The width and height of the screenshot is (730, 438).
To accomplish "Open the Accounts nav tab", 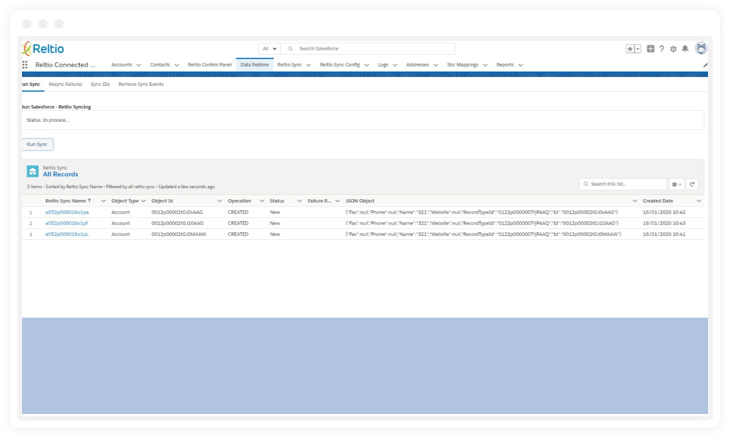I will (122, 65).
